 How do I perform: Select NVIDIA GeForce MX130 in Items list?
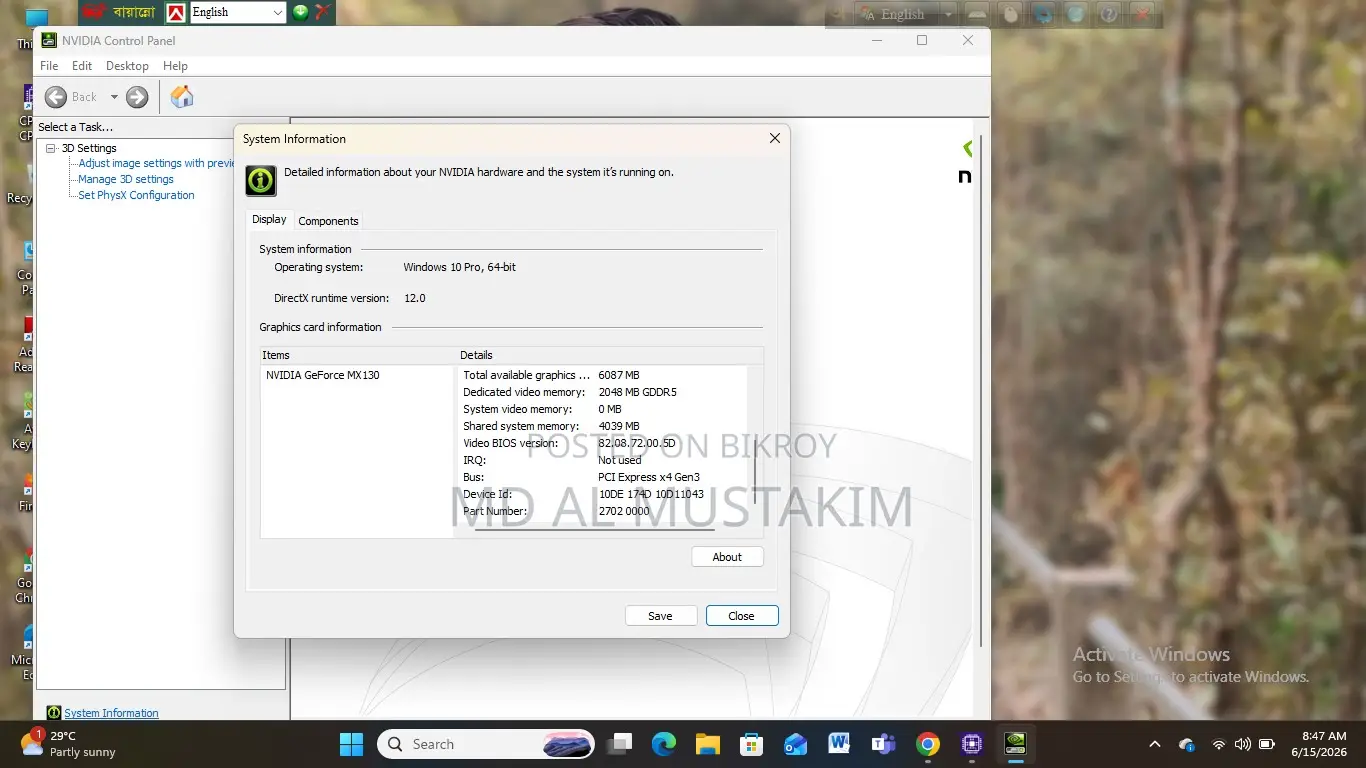tap(322, 375)
